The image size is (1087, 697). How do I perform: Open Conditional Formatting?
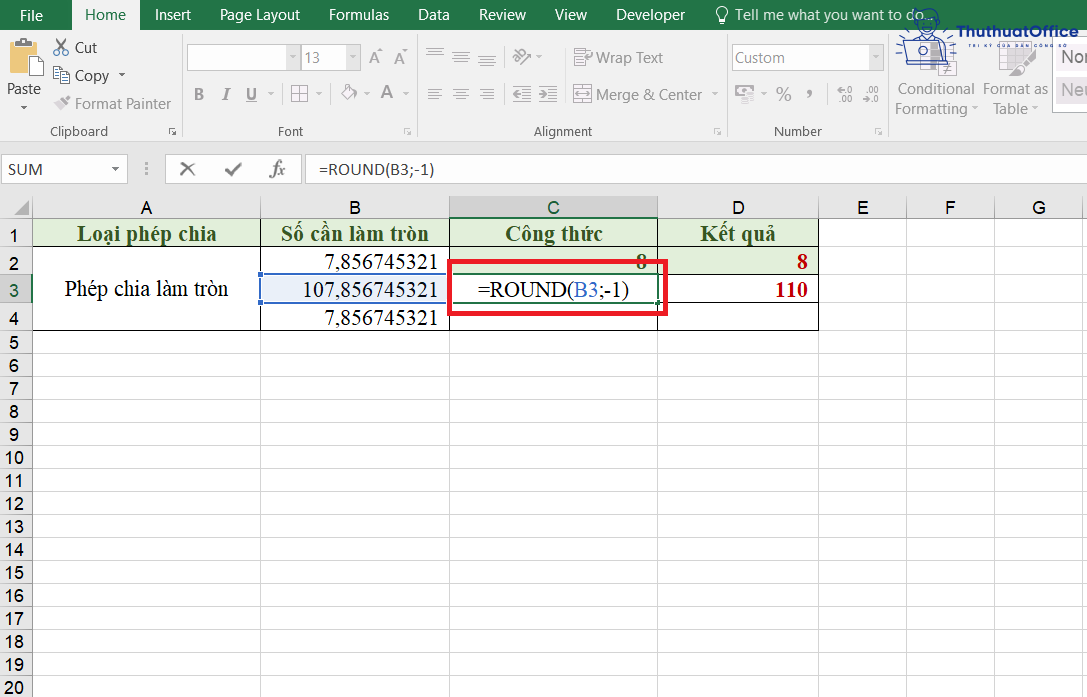[x=934, y=98]
